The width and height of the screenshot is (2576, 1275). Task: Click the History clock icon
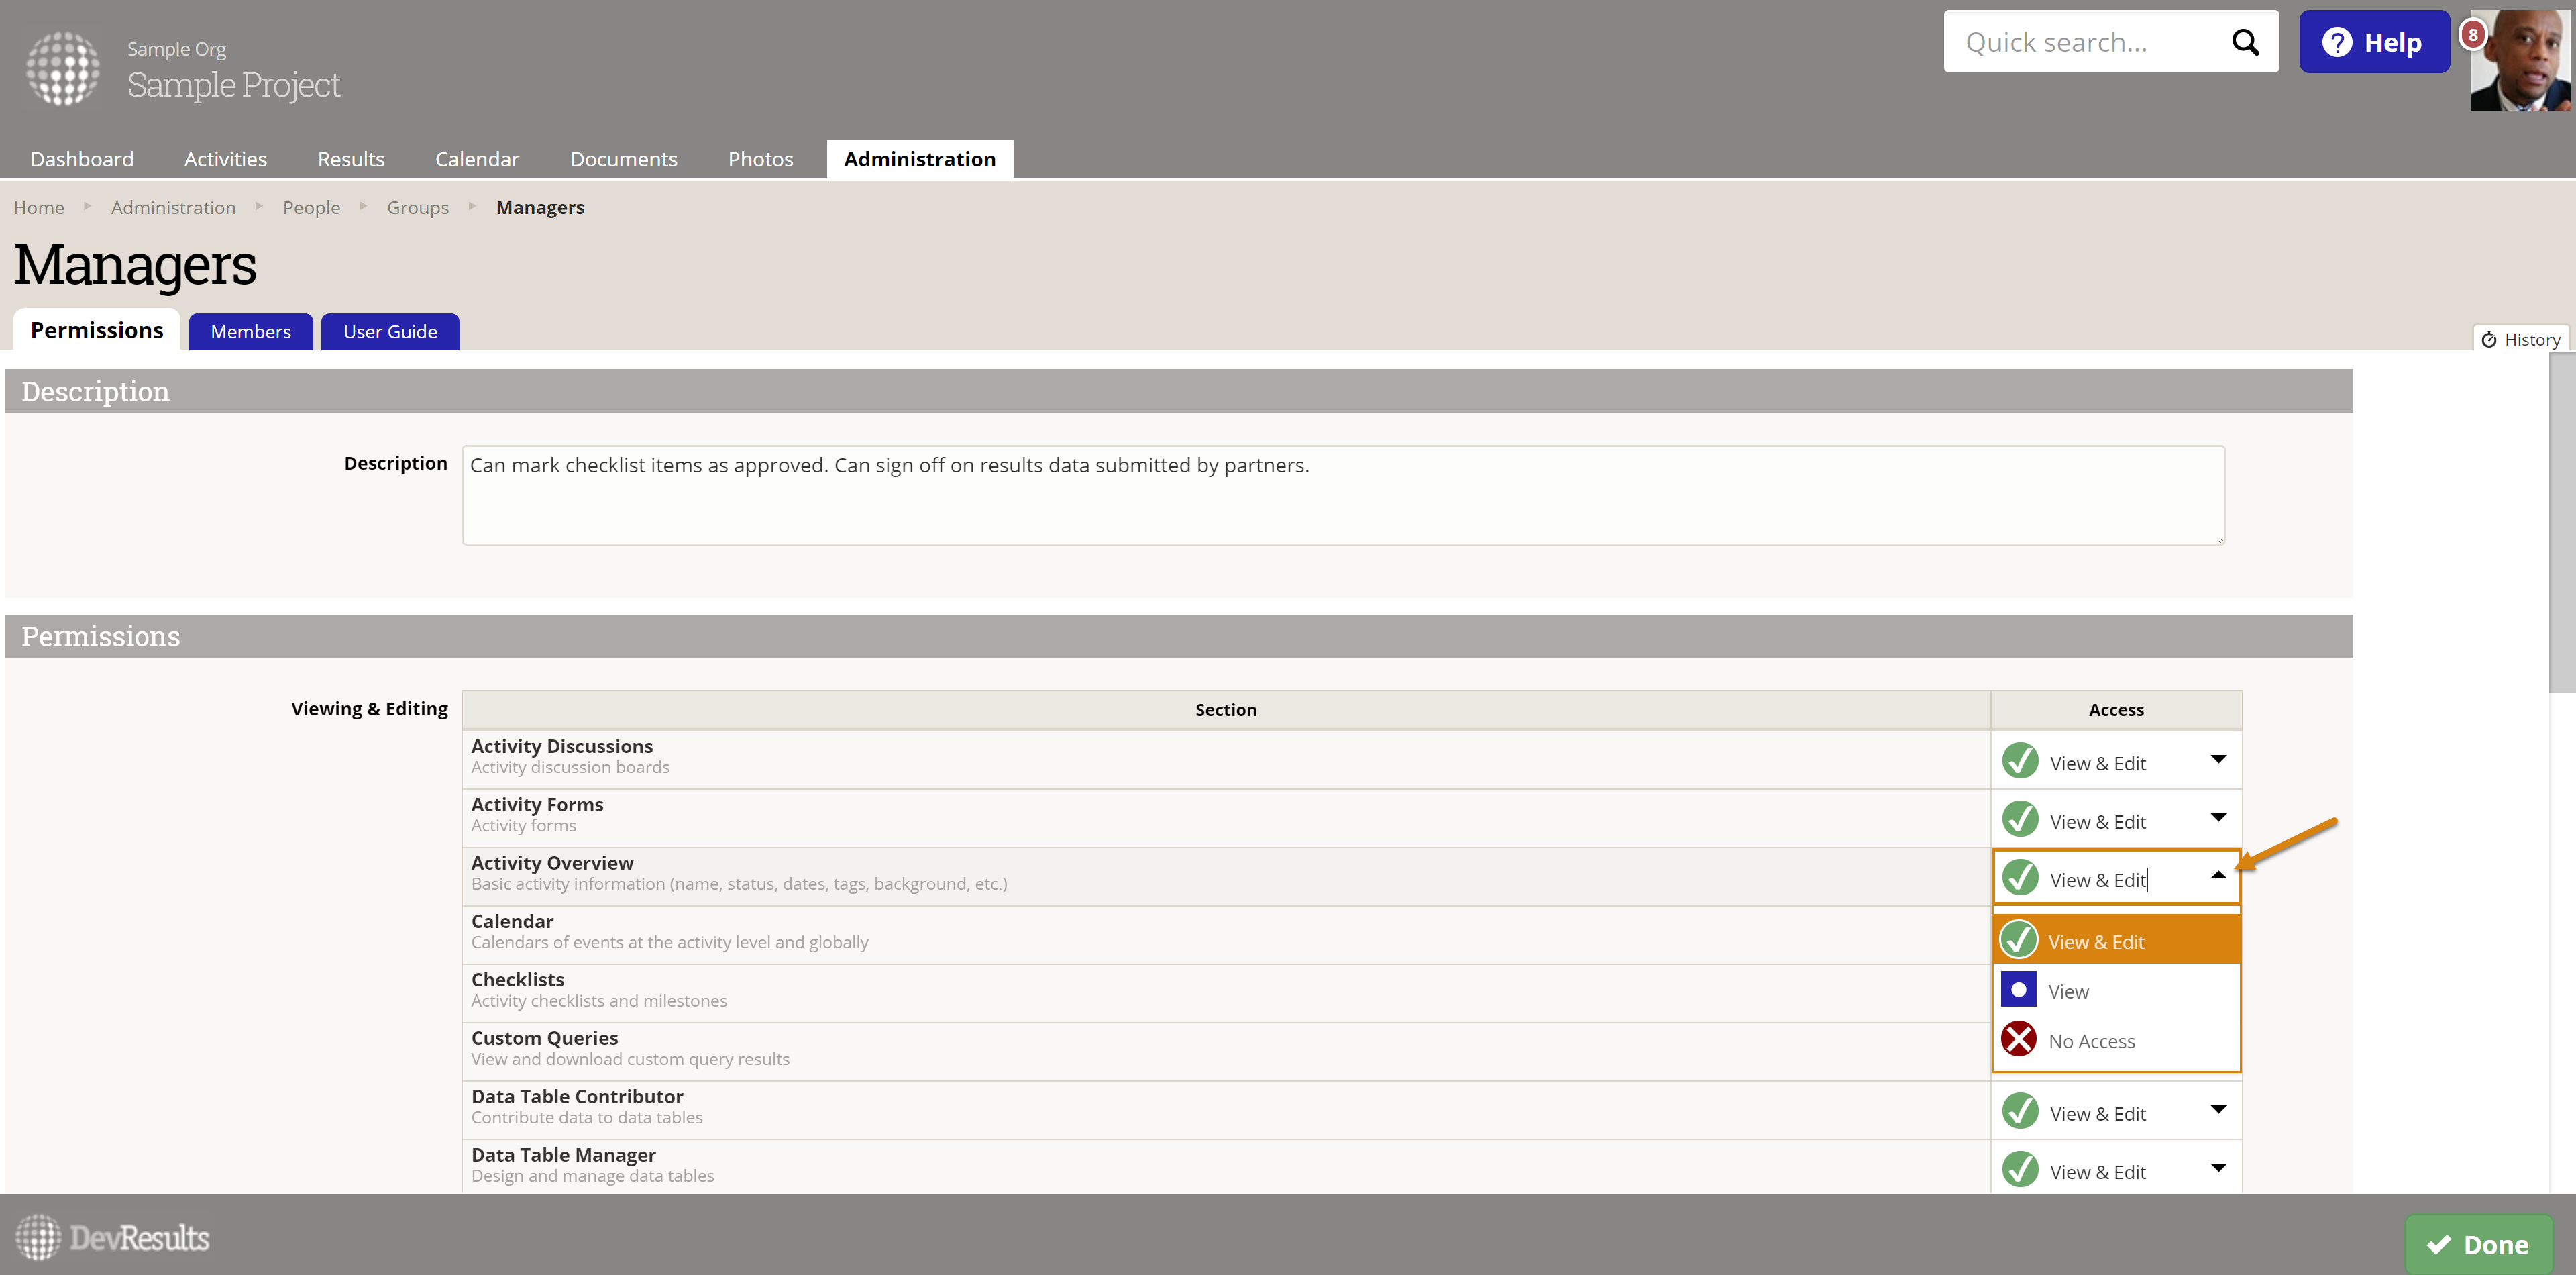pyautogui.click(x=2489, y=340)
